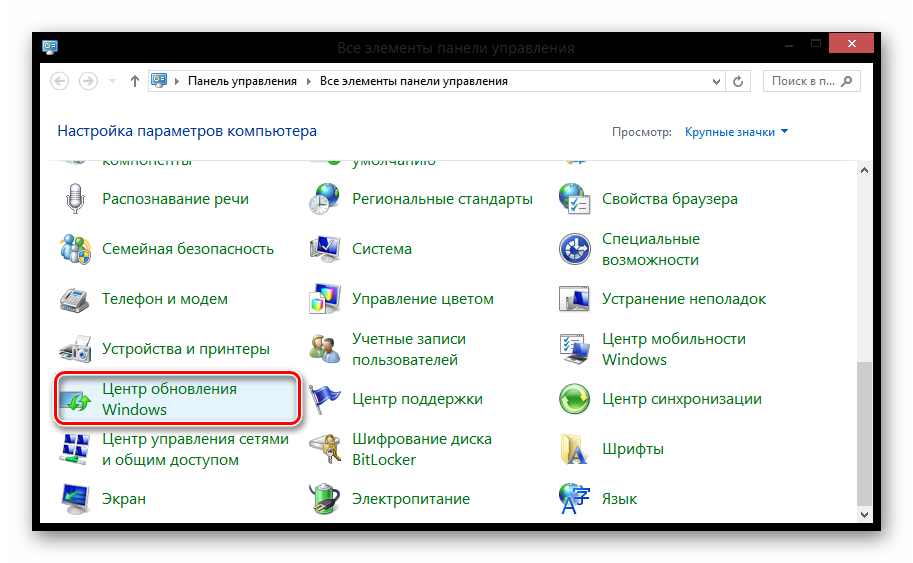Image resolution: width=913 pixels, height=563 pixels.
Task: Select 'Панель управления' in the breadcrumb path
Action: [x=242, y=81]
